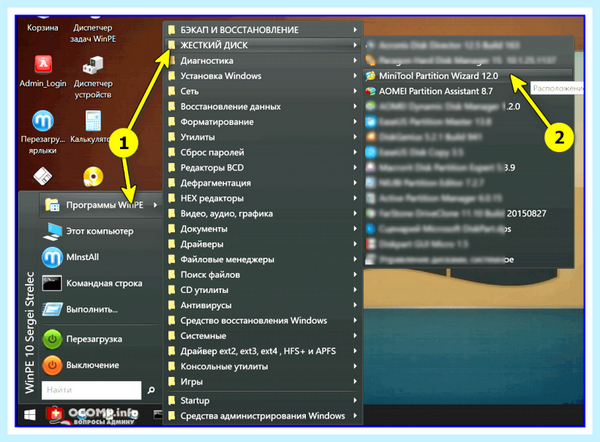Open Командная строка
The width and height of the screenshot is (600, 442).
coord(101,283)
